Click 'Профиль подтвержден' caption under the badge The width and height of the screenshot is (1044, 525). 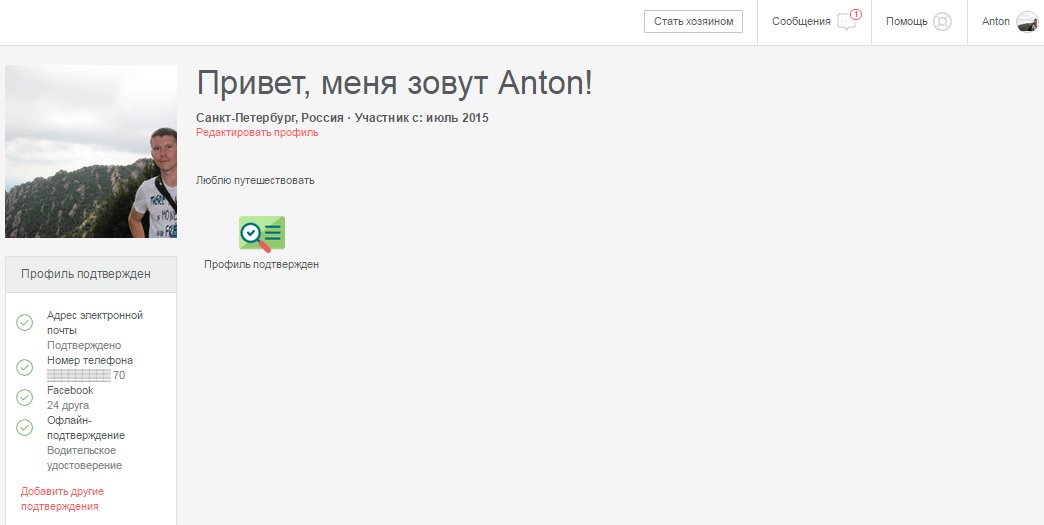[x=262, y=264]
